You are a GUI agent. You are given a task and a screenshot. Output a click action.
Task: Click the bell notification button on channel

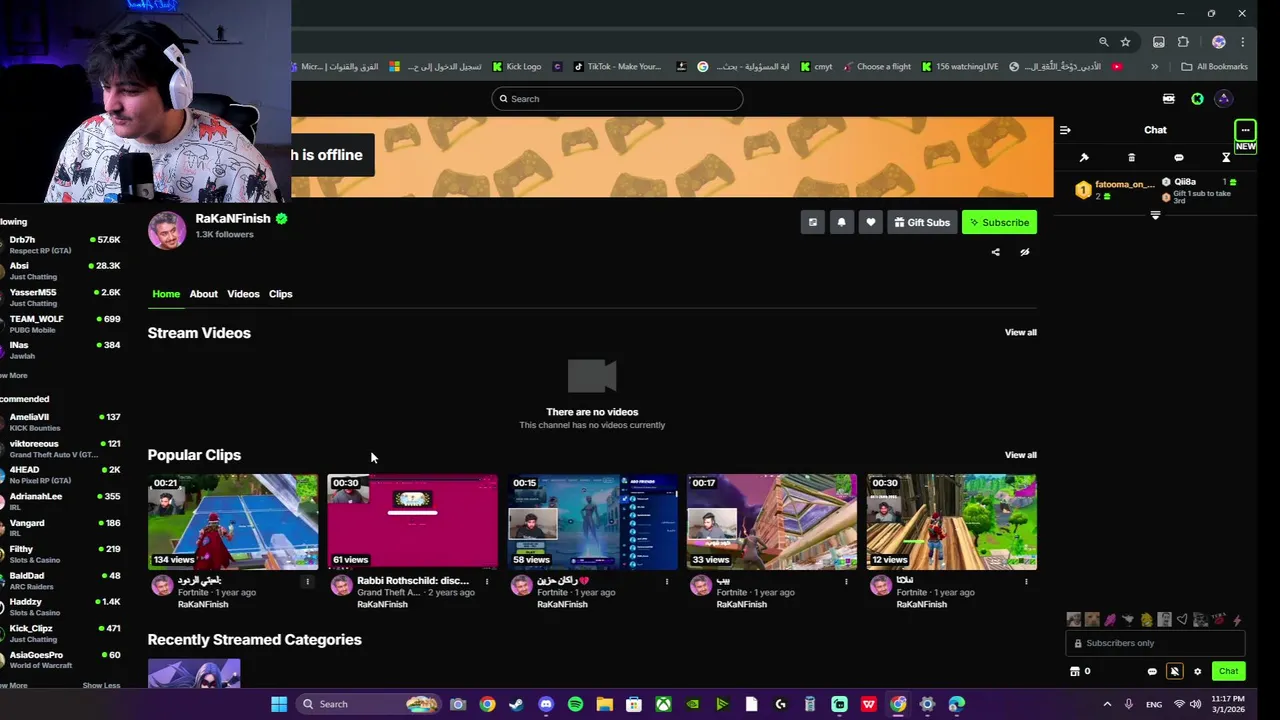(x=841, y=222)
